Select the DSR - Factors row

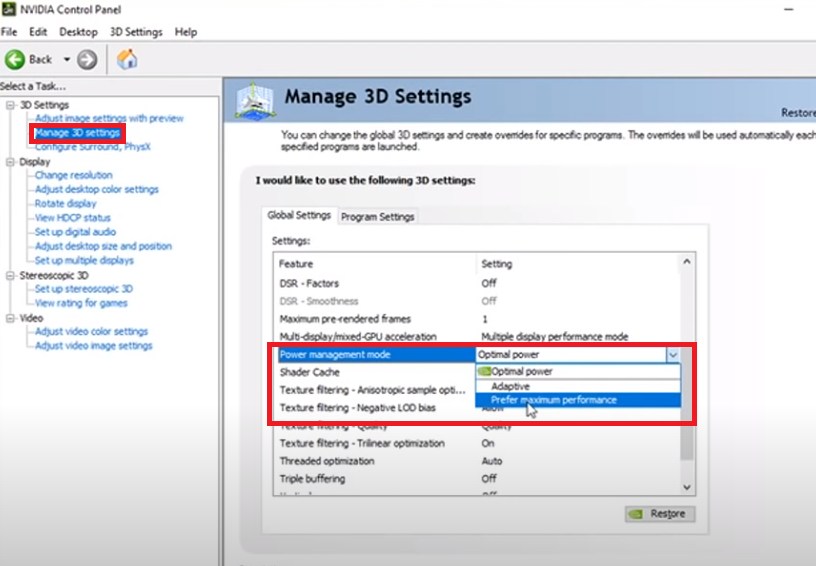(x=476, y=284)
